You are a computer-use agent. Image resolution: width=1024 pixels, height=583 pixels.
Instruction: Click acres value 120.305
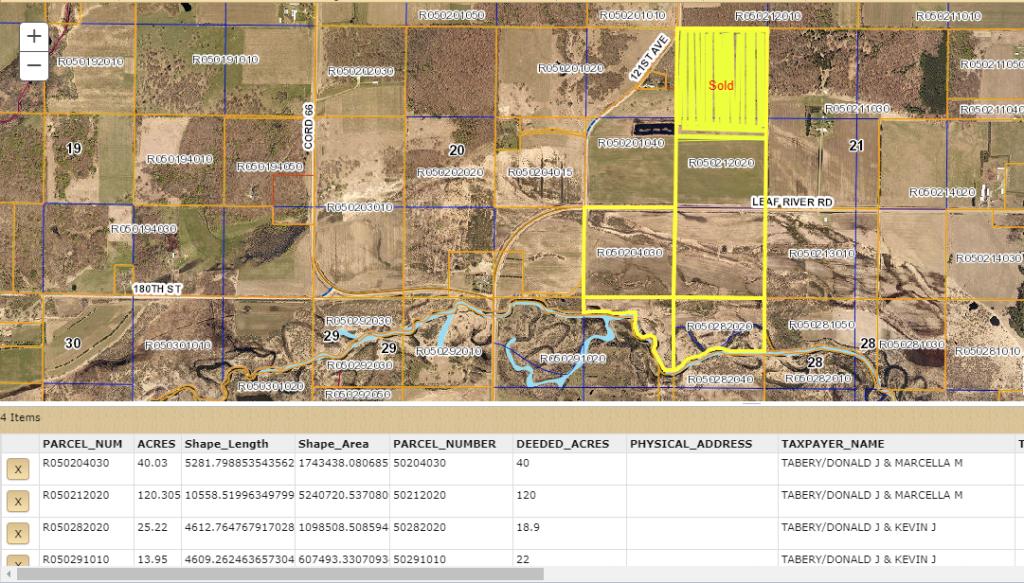point(159,495)
